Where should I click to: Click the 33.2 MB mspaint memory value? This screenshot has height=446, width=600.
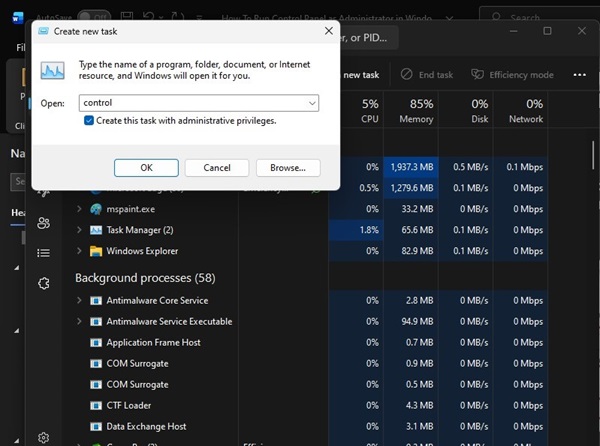pyautogui.click(x=417, y=209)
